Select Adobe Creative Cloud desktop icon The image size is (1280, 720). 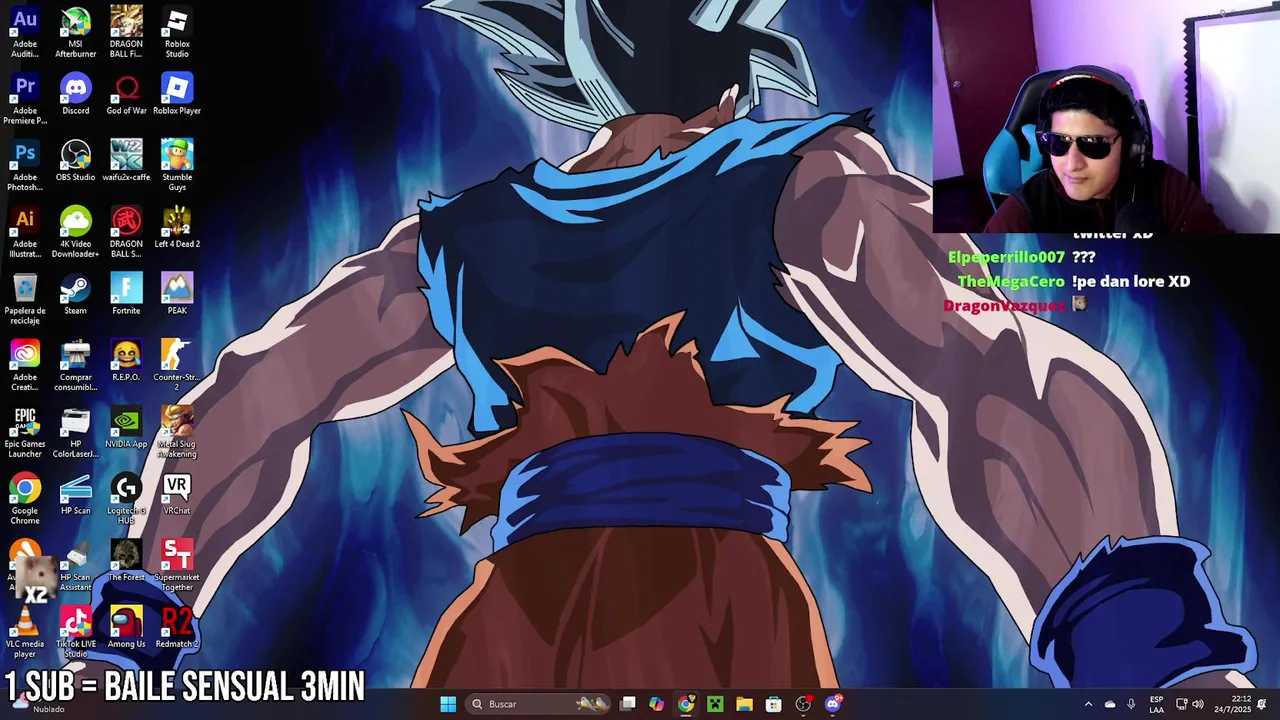click(25, 366)
